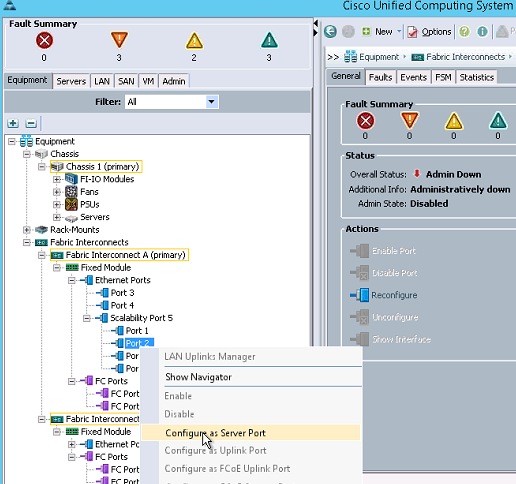516x484 pixels.
Task: Click the blue info icon in toolbar
Action: coord(482,32)
